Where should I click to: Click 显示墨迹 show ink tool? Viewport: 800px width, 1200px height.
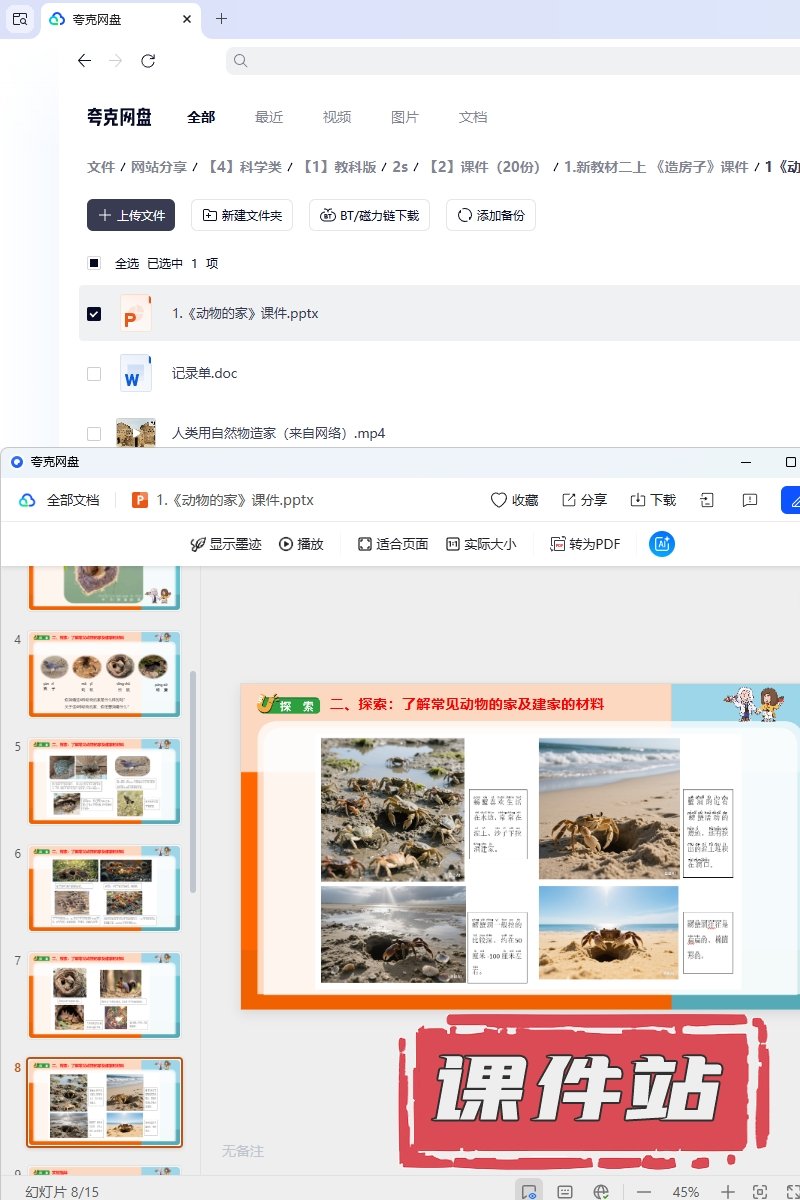click(198, 544)
